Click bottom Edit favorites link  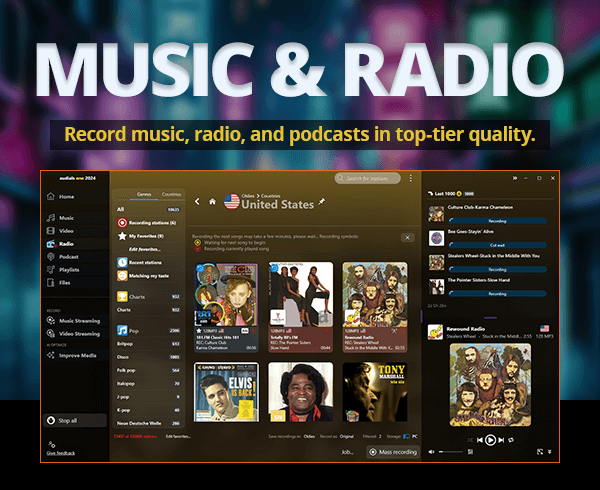178,436
